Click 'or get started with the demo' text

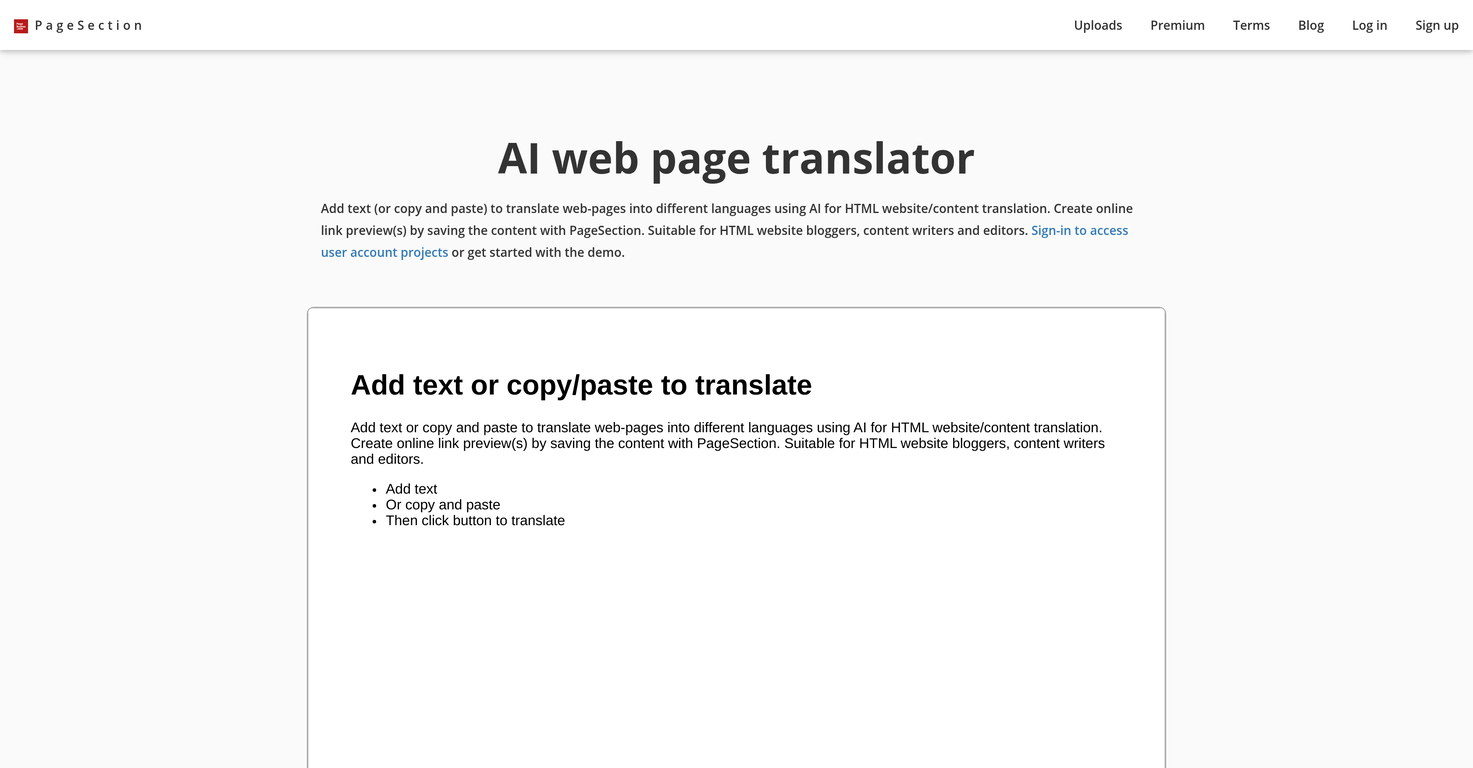pos(538,252)
